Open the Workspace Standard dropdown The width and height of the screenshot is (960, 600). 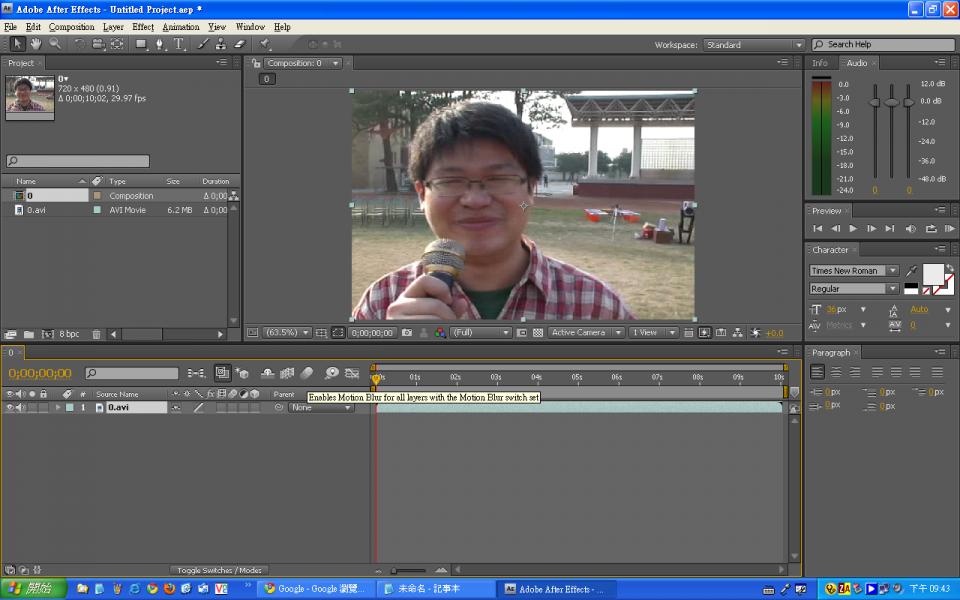753,45
